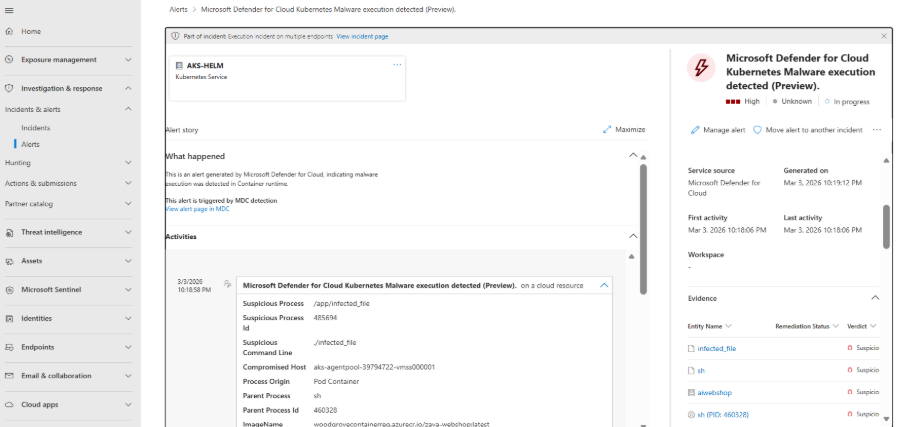Click the Home icon in sidebar
901x427 pixels.
[x=9, y=32]
